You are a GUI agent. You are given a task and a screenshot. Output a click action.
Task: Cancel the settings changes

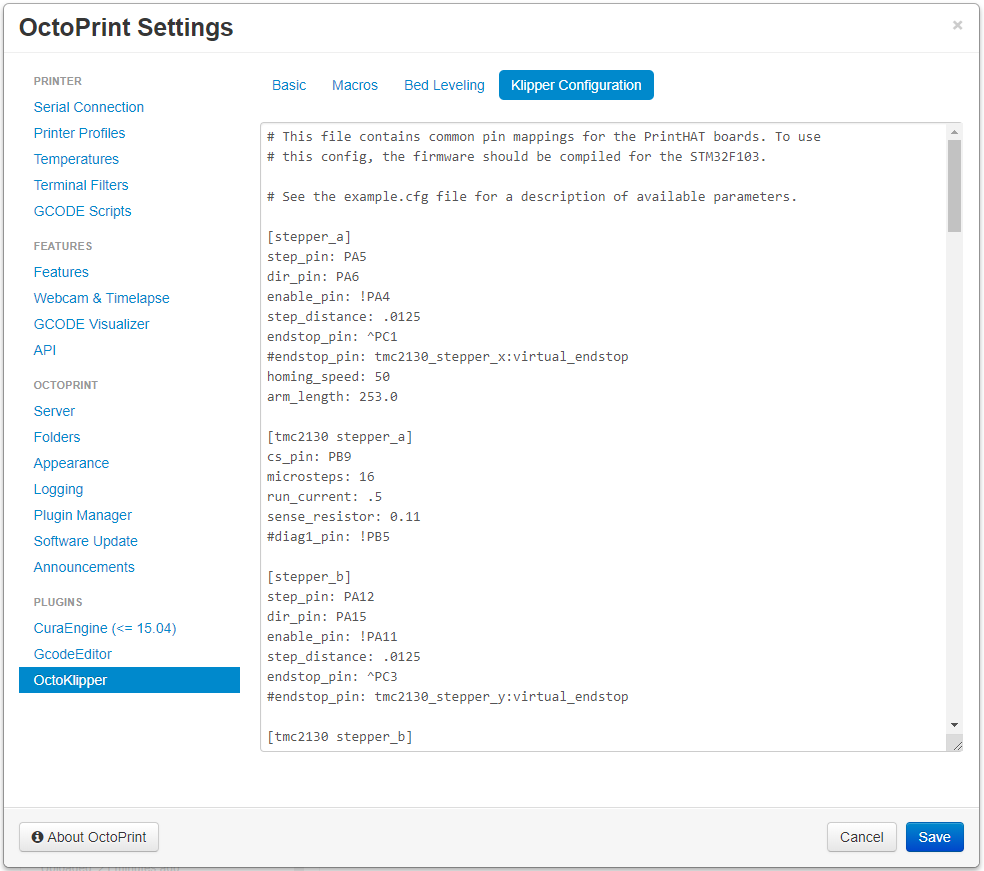[x=862, y=837]
